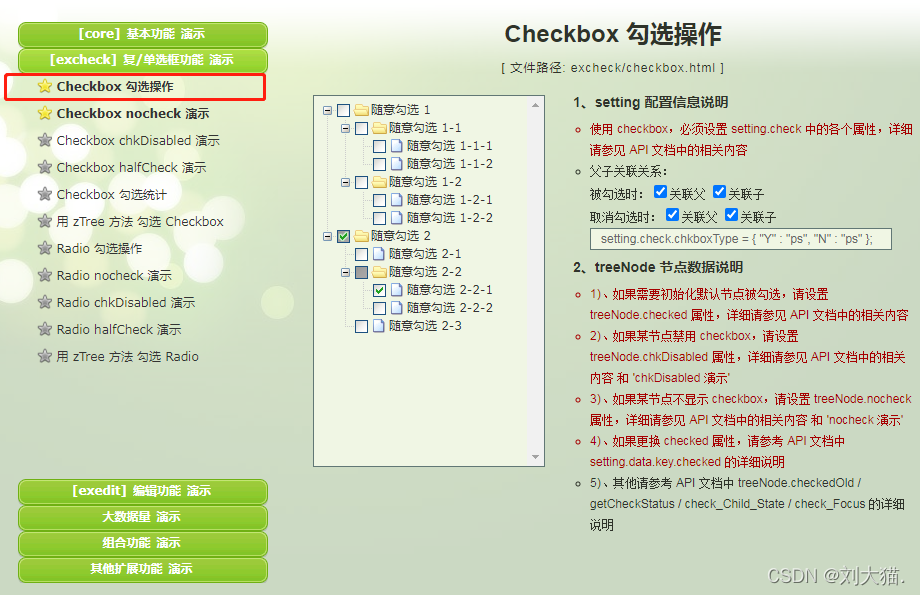
Task: Open Radio halfCheck 演示 demo link
Action: coord(119,329)
